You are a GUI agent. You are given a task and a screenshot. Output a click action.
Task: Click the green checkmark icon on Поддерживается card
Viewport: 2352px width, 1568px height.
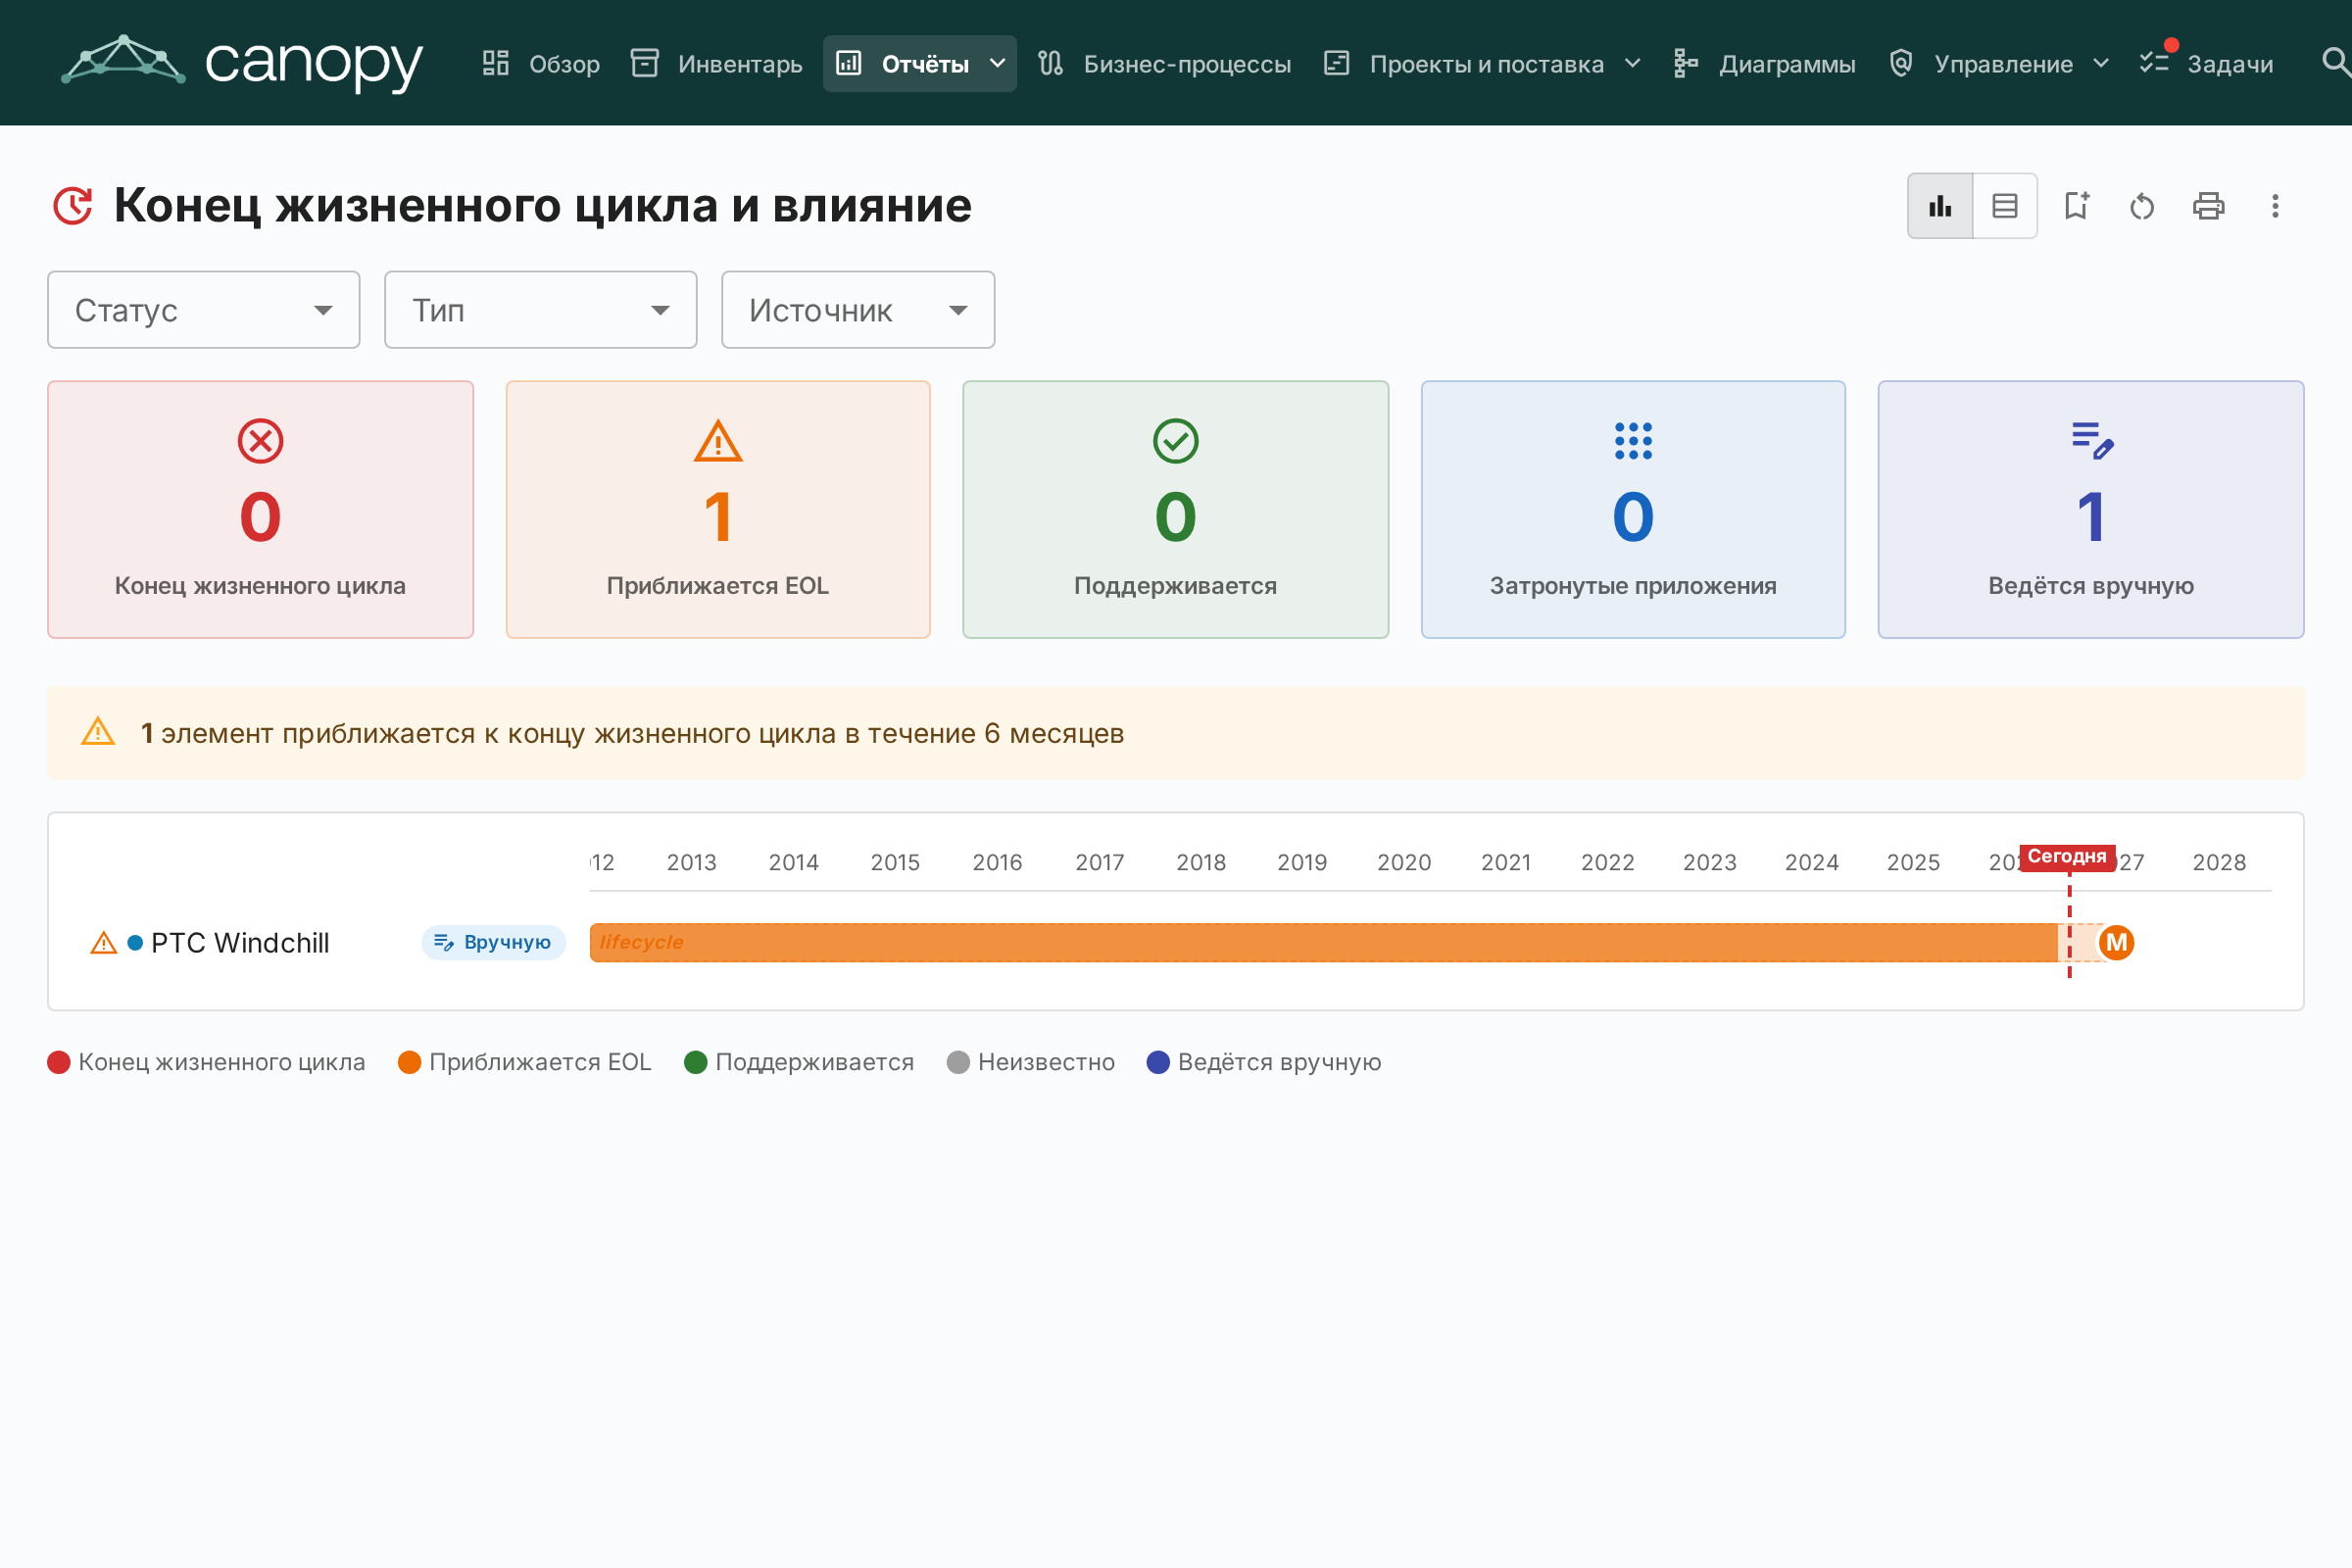point(1176,441)
